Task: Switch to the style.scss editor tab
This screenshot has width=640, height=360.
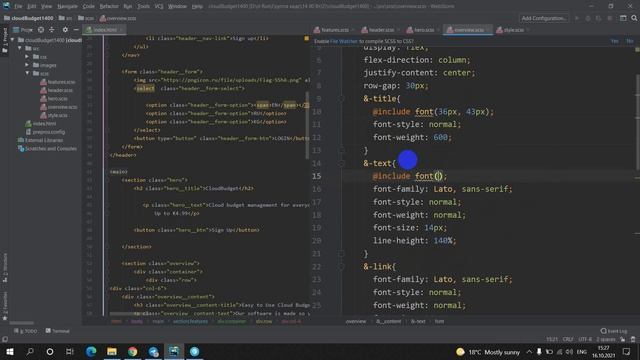Action: (x=513, y=30)
